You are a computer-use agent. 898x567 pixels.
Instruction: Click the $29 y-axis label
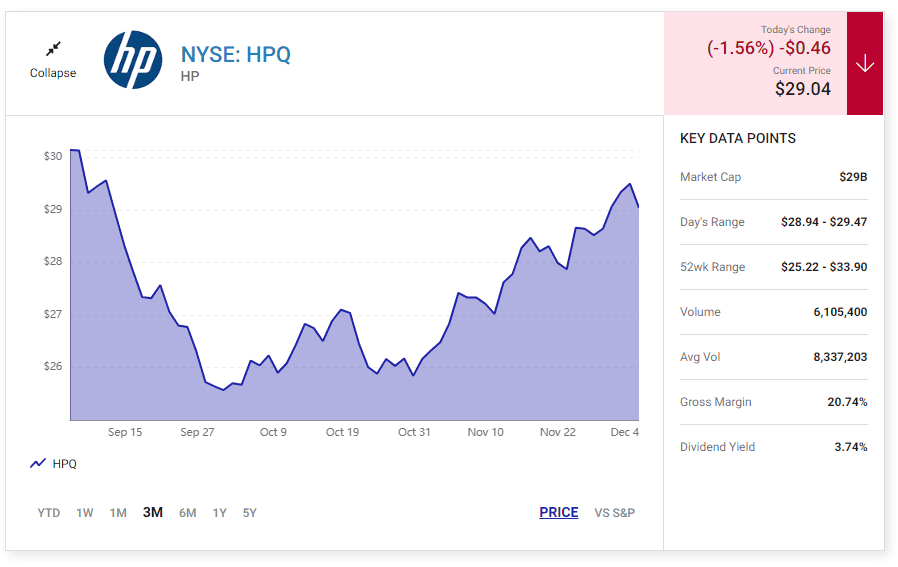tap(53, 208)
